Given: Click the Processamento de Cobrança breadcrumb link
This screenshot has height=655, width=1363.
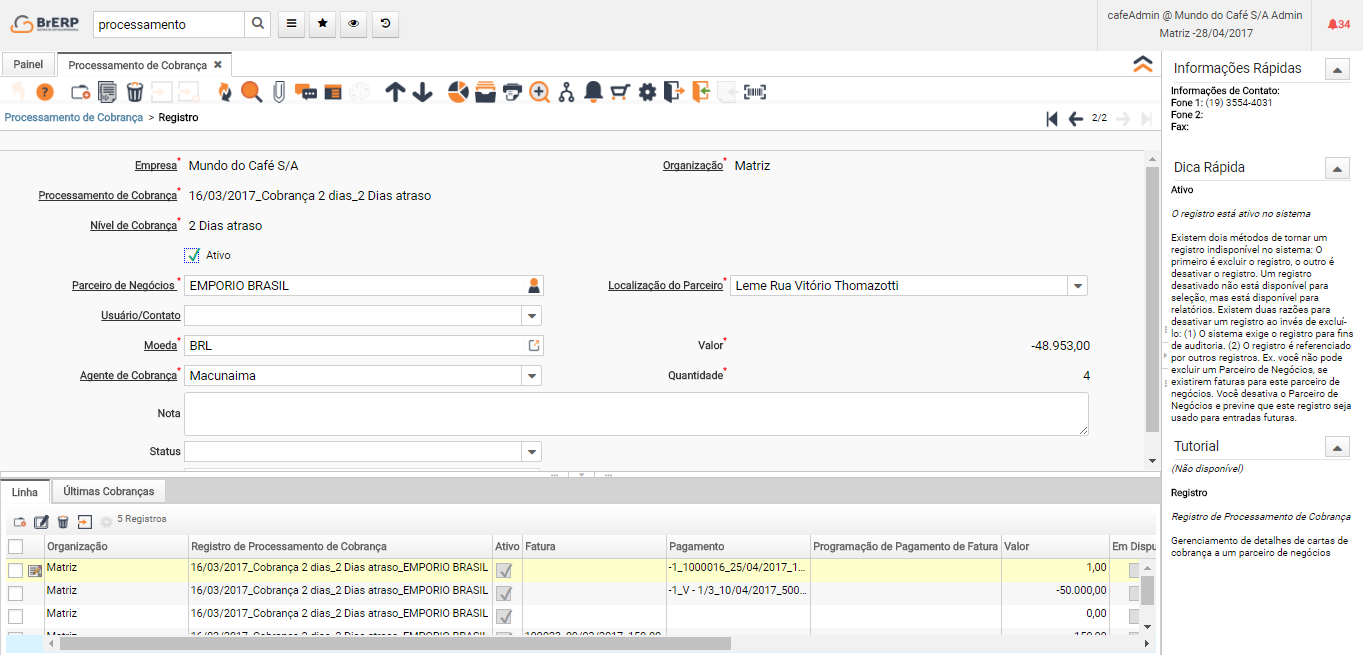Looking at the screenshot, I should [x=74, y=118].
